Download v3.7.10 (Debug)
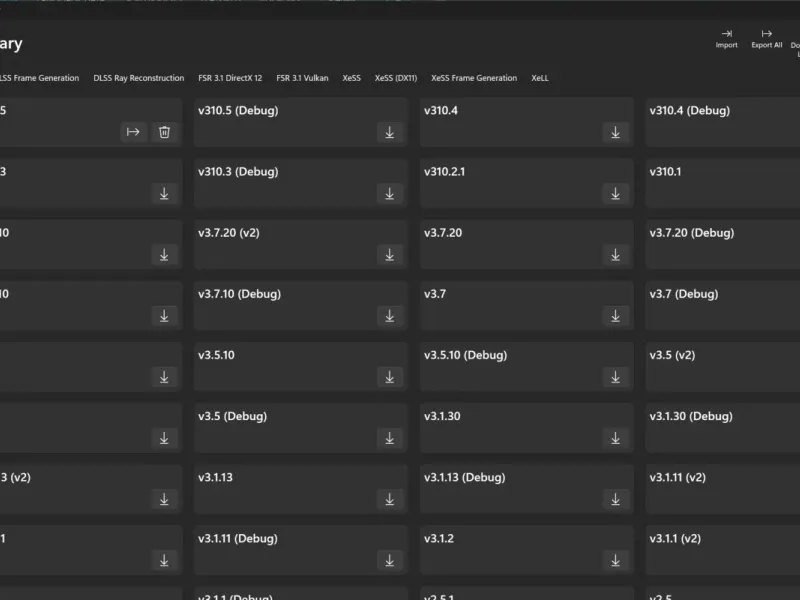 coord(390,316)
